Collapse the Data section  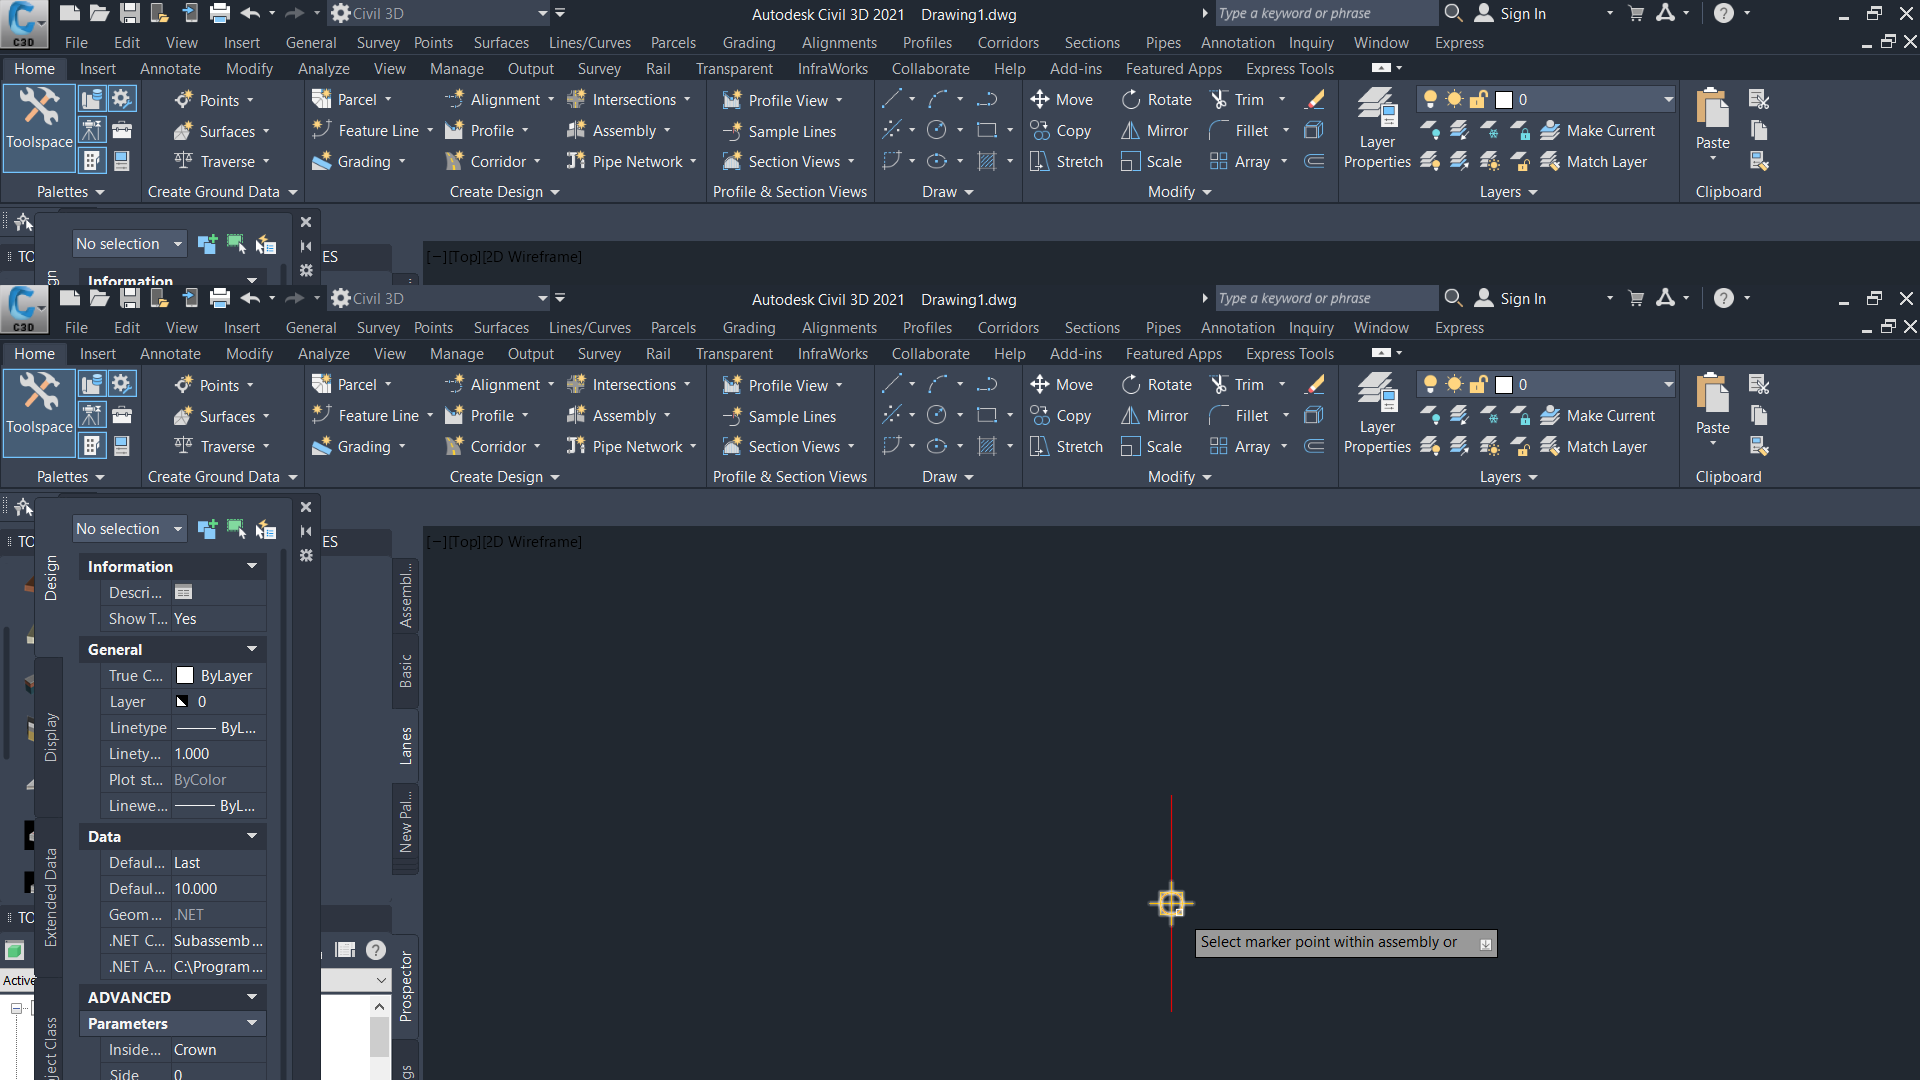252,837
